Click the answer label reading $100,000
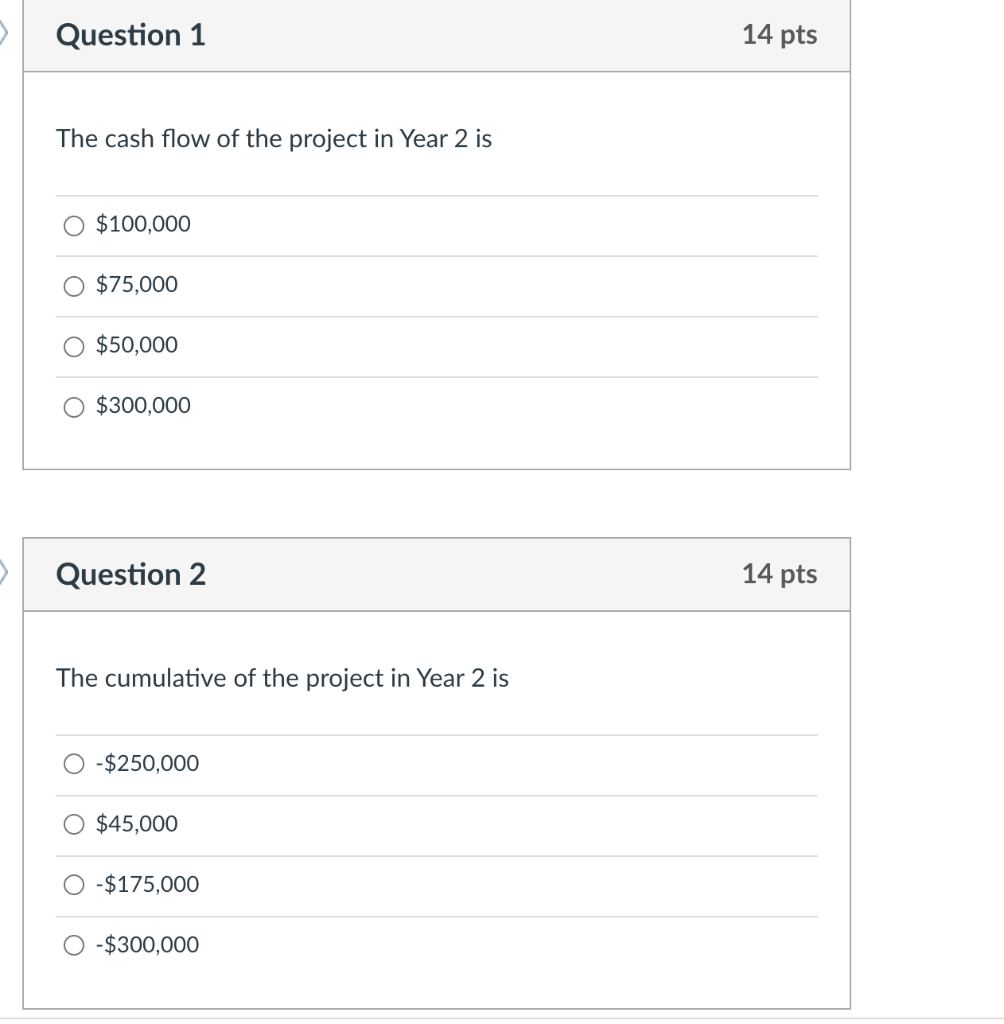 pyautogui.click(x=142, y=224)
